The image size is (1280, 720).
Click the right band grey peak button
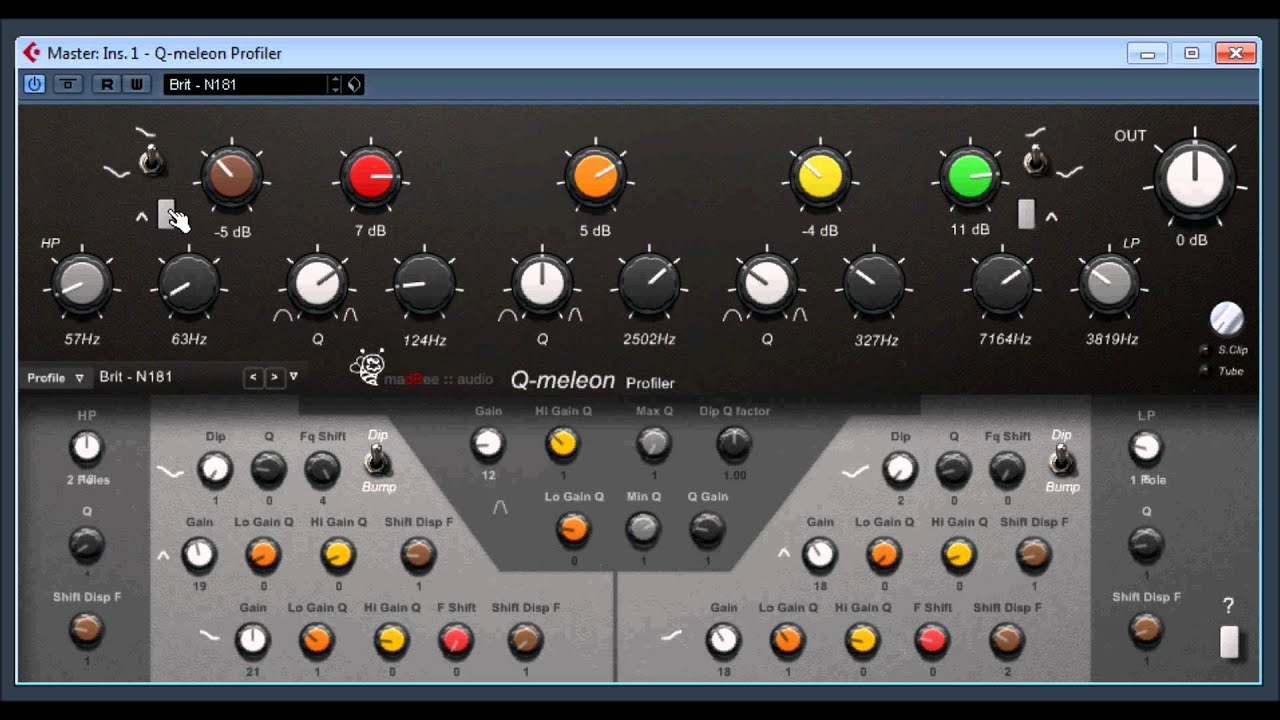pyautogui.click(x=1026, y=214)
